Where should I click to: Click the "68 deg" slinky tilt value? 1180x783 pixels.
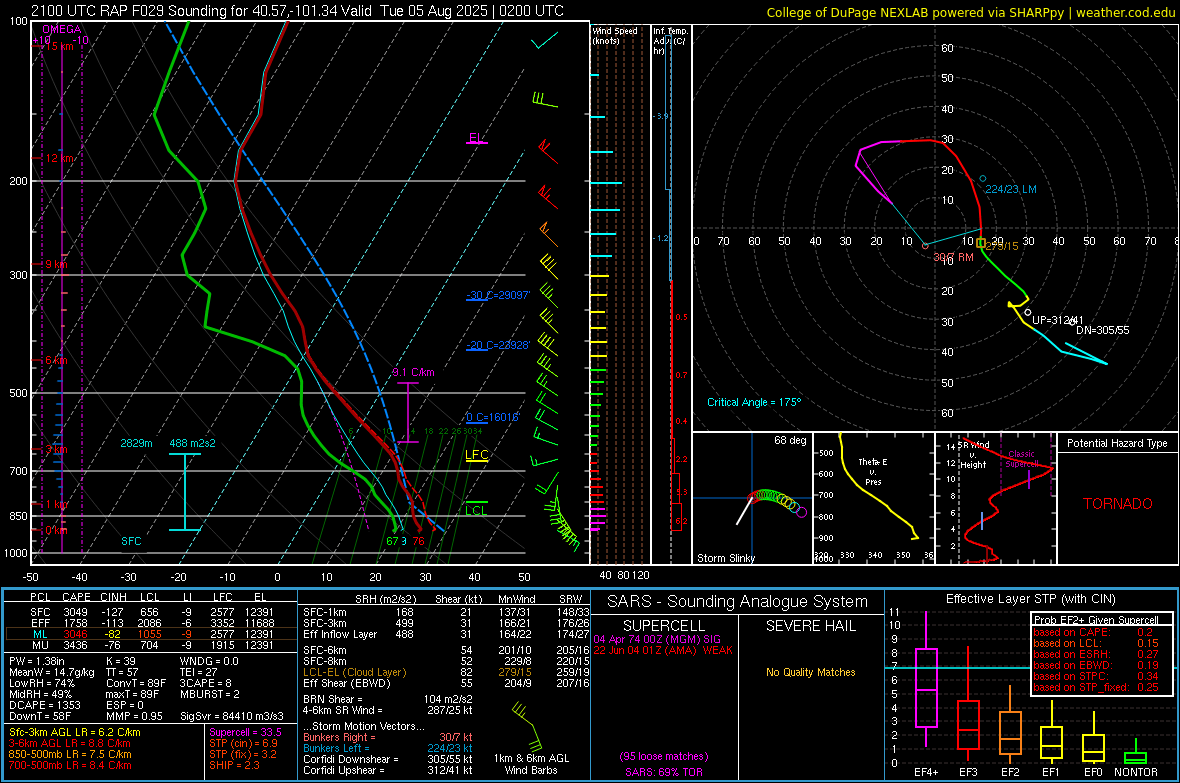coord(790,440)
